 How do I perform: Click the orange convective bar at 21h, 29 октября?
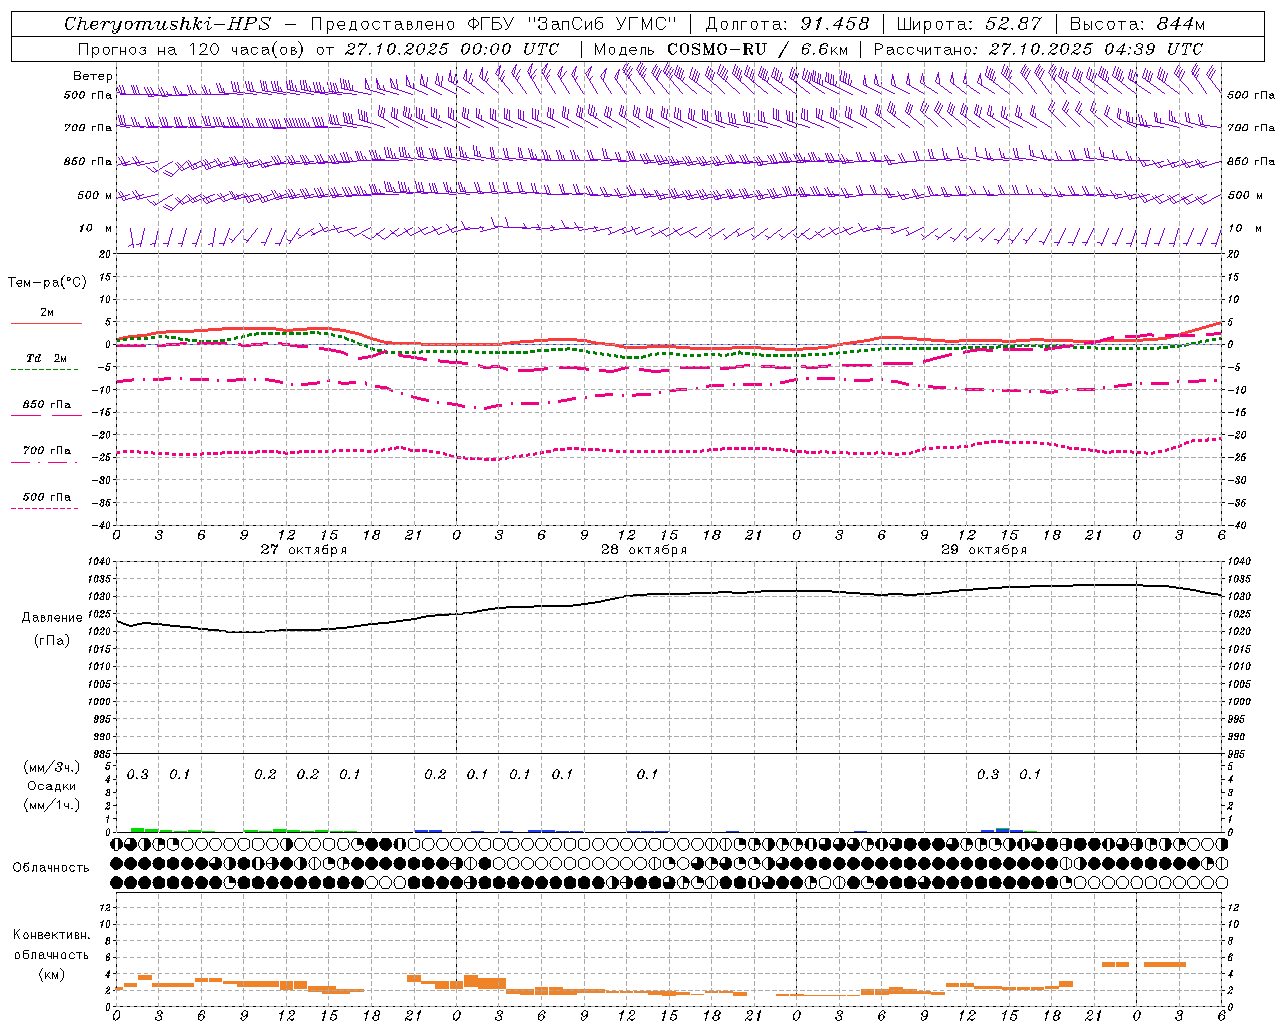pos(1115,964)
